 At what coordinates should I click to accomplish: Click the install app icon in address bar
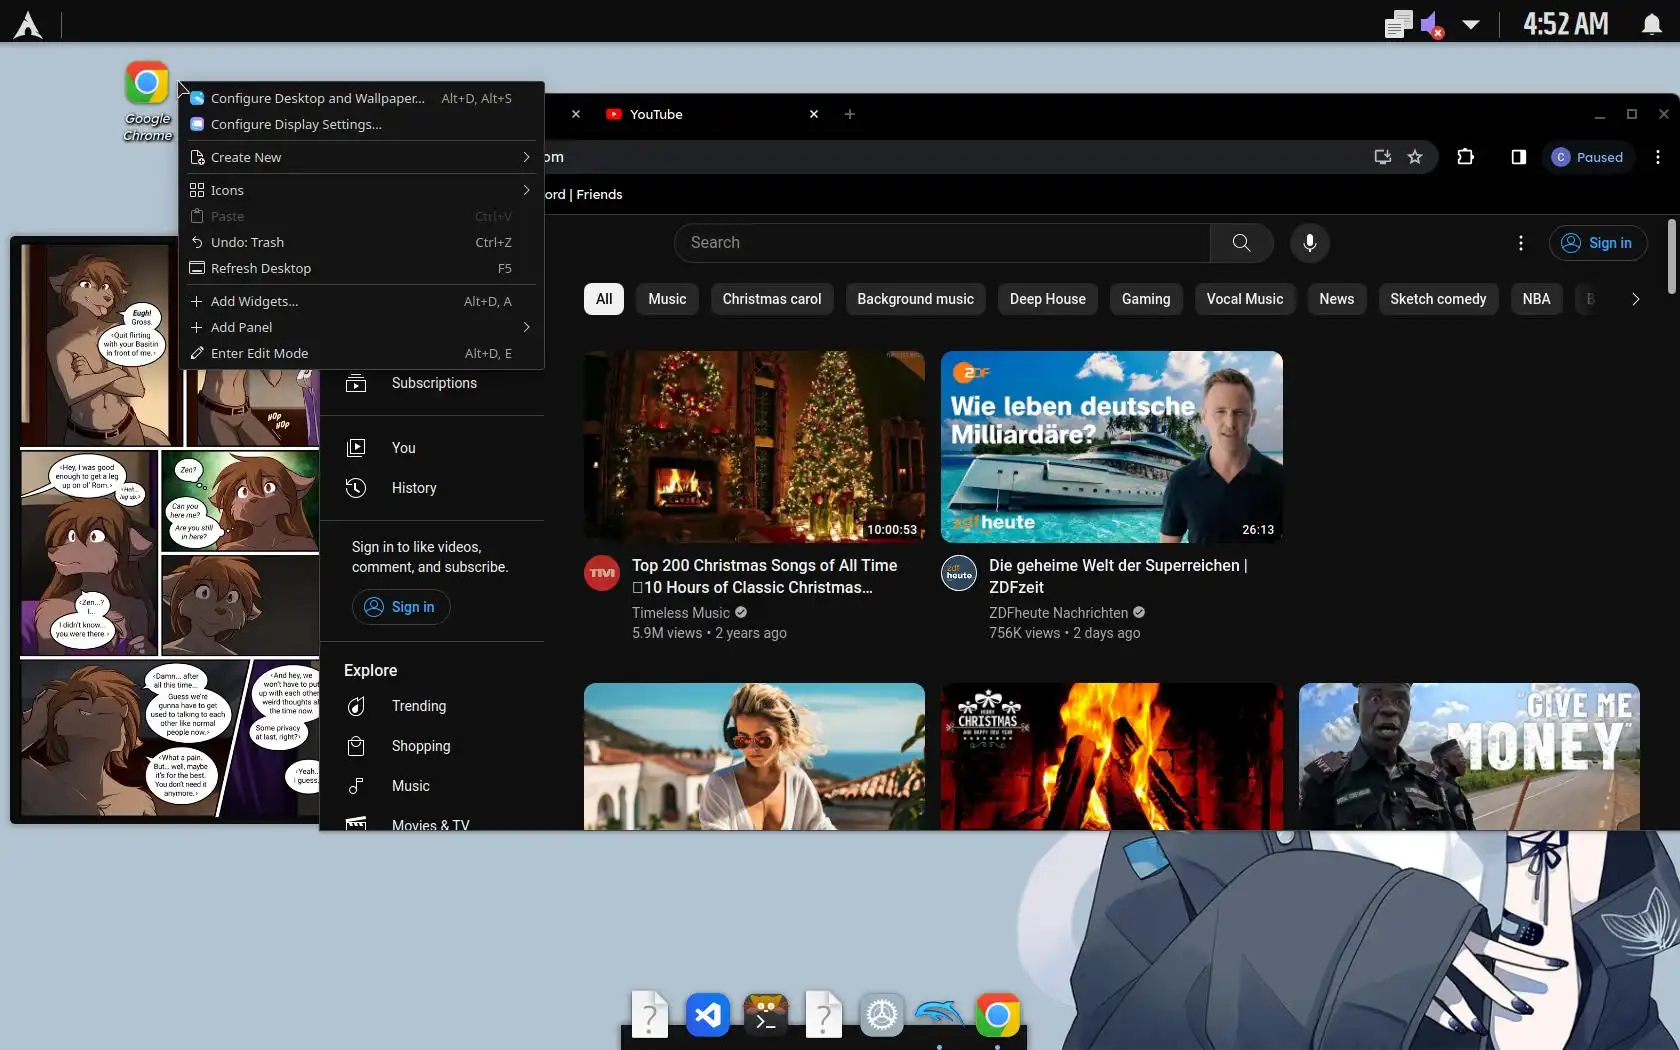click(1383, 157)
